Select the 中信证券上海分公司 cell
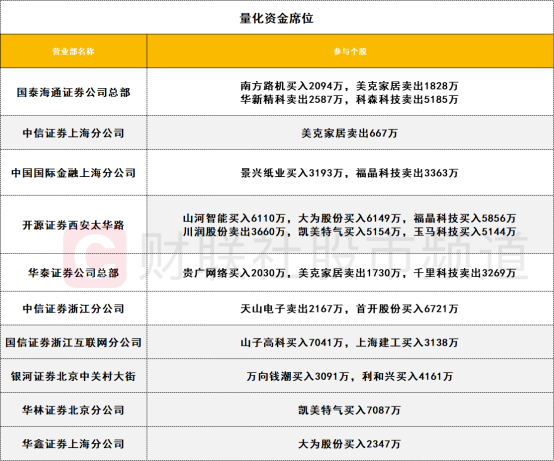 (x=73, y=133)
